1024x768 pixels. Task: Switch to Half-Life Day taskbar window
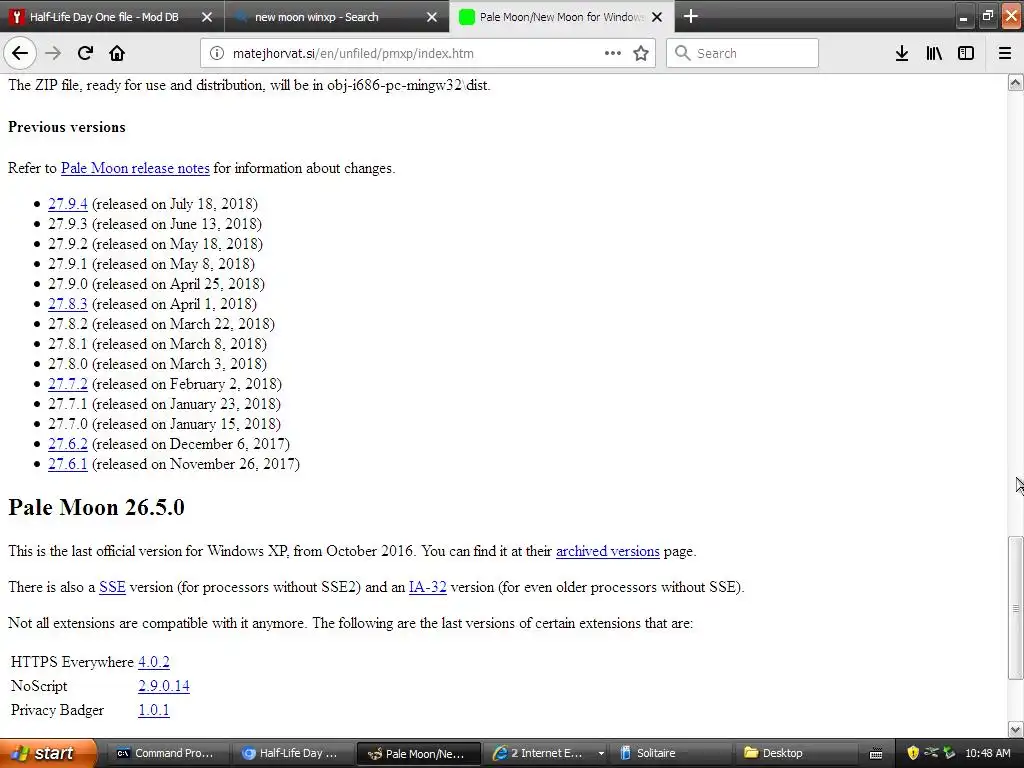click(x=290, y=753)
